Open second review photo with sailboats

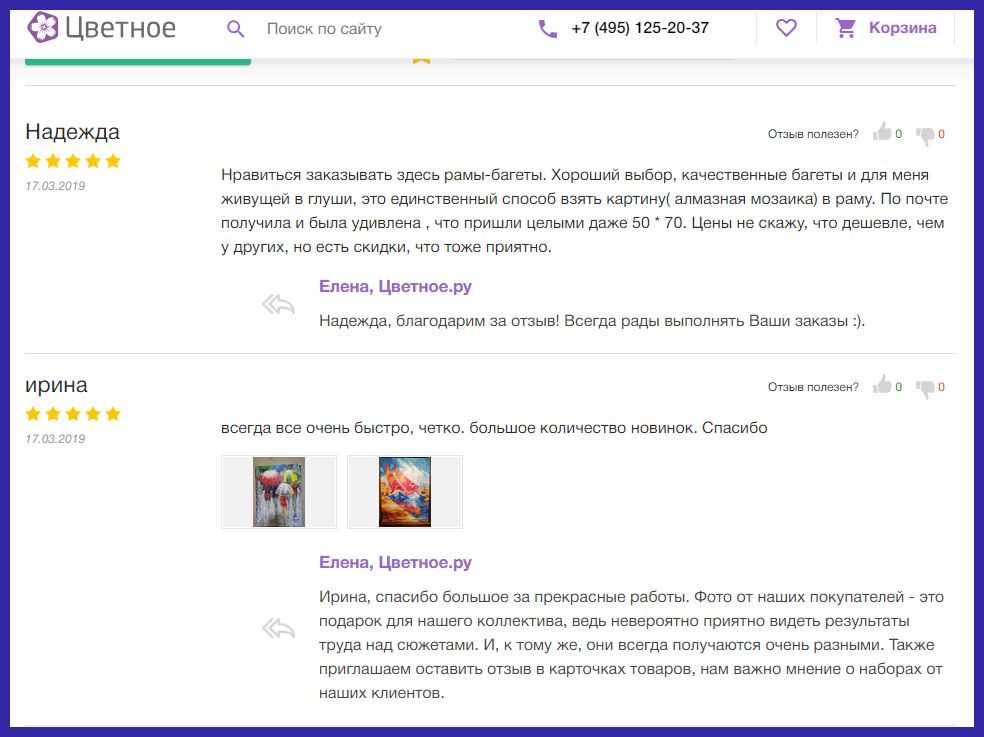404,492
